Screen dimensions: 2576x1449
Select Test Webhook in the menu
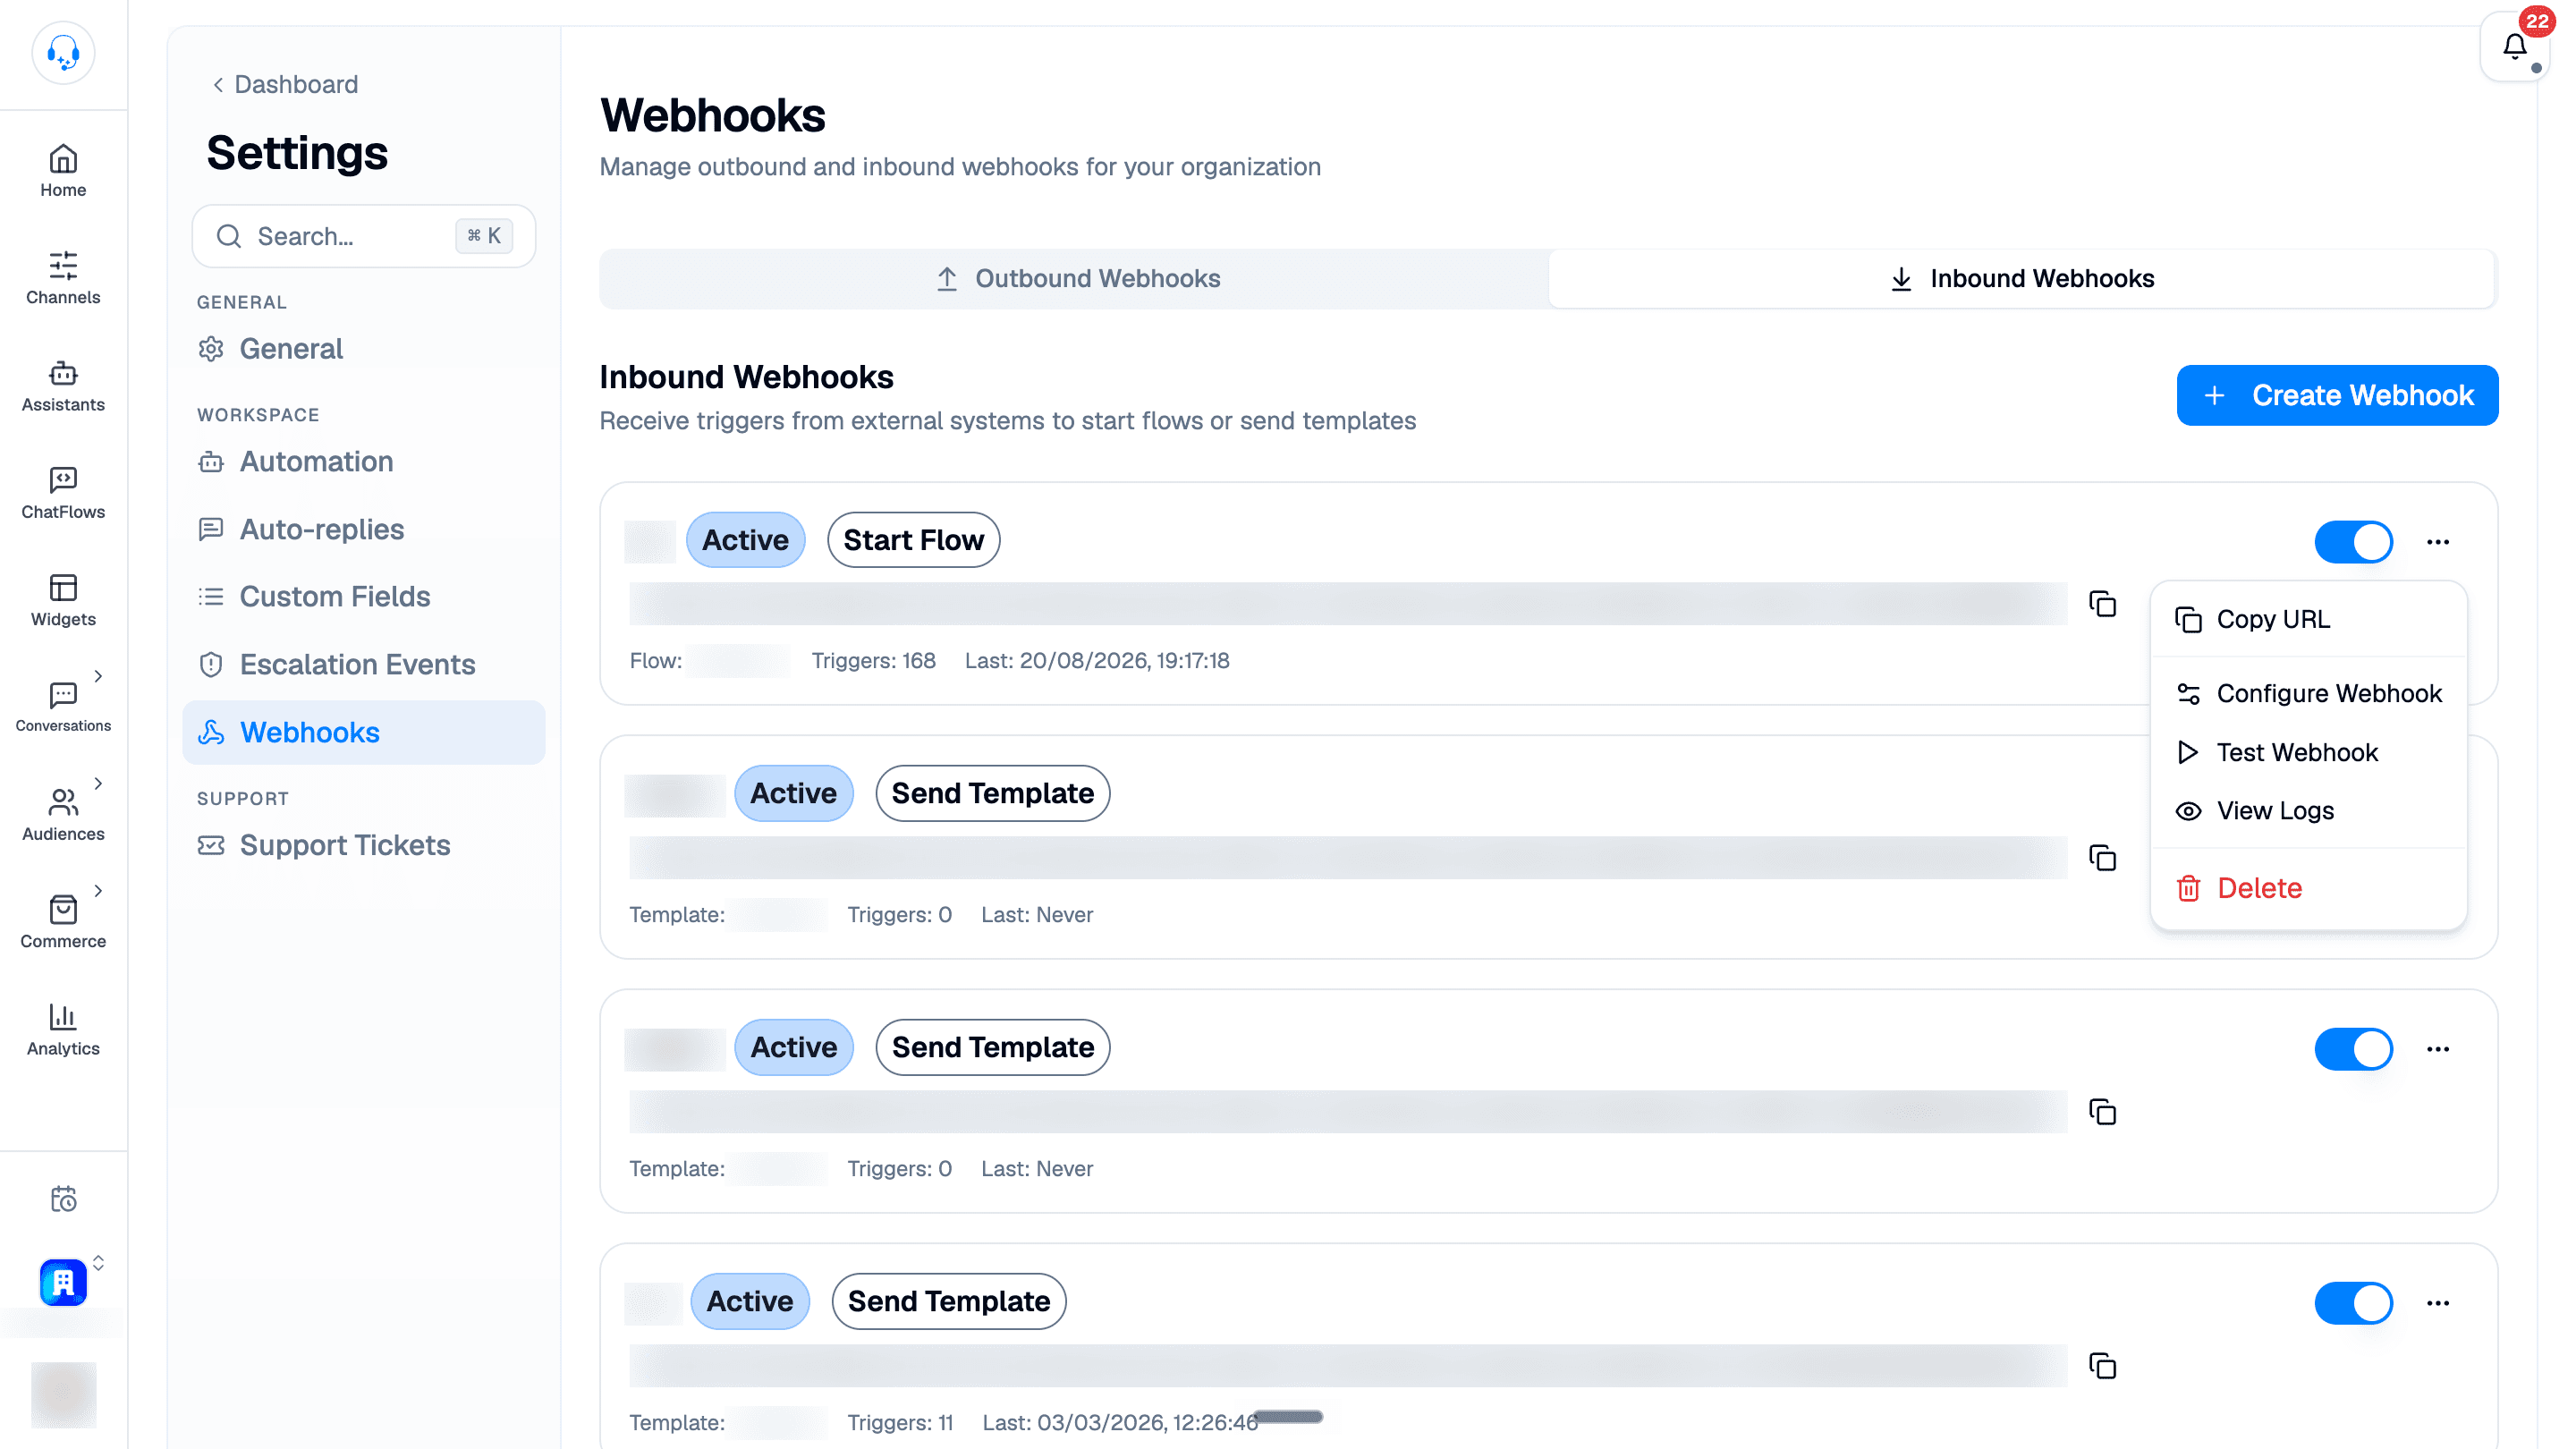pyautogui.click(x=2308, y=752)
